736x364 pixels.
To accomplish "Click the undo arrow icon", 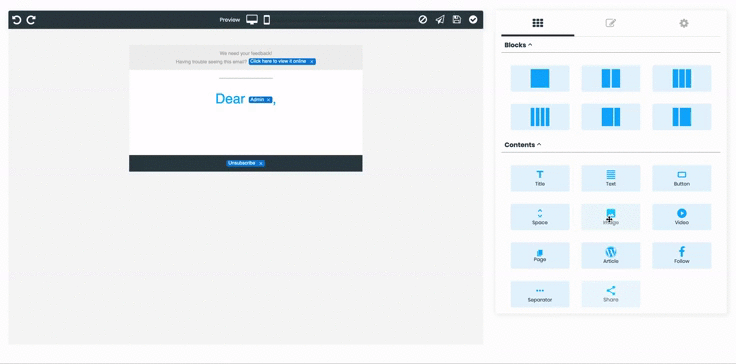I will (x=16, y=20).
